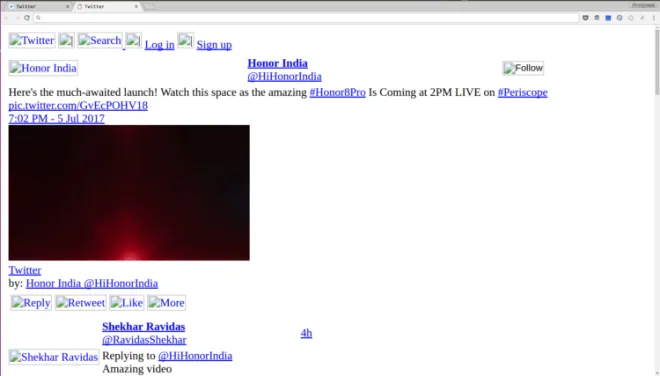Viewport: 660px width, 376px height.
Task: Open the pic.twitter.com/GvEcPOHV18 link
Action: (x=78, y=105)
